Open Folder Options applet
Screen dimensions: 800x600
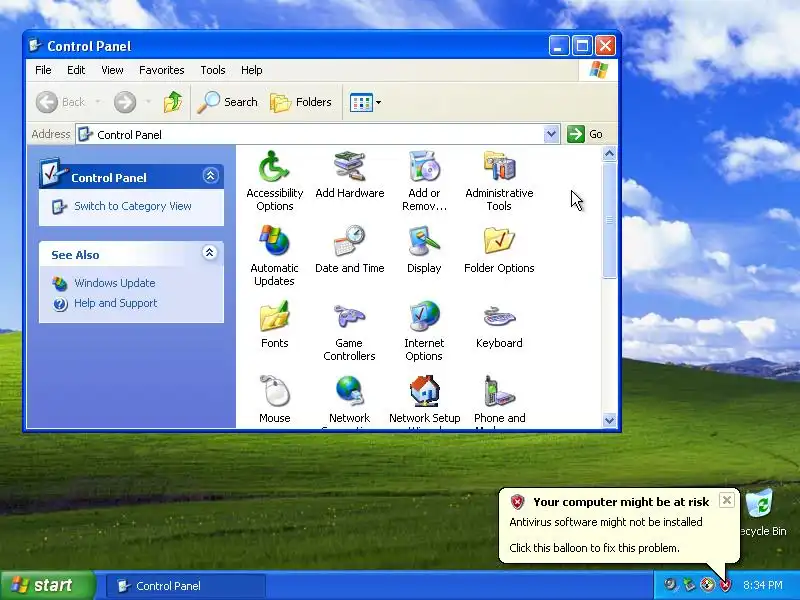click(499, 249)
